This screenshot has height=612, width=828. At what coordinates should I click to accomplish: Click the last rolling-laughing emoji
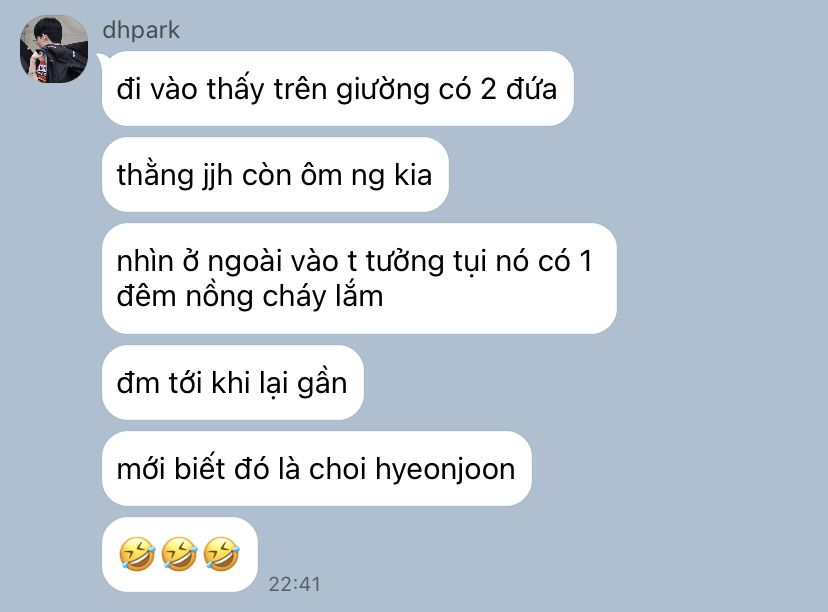pos(221,554)
